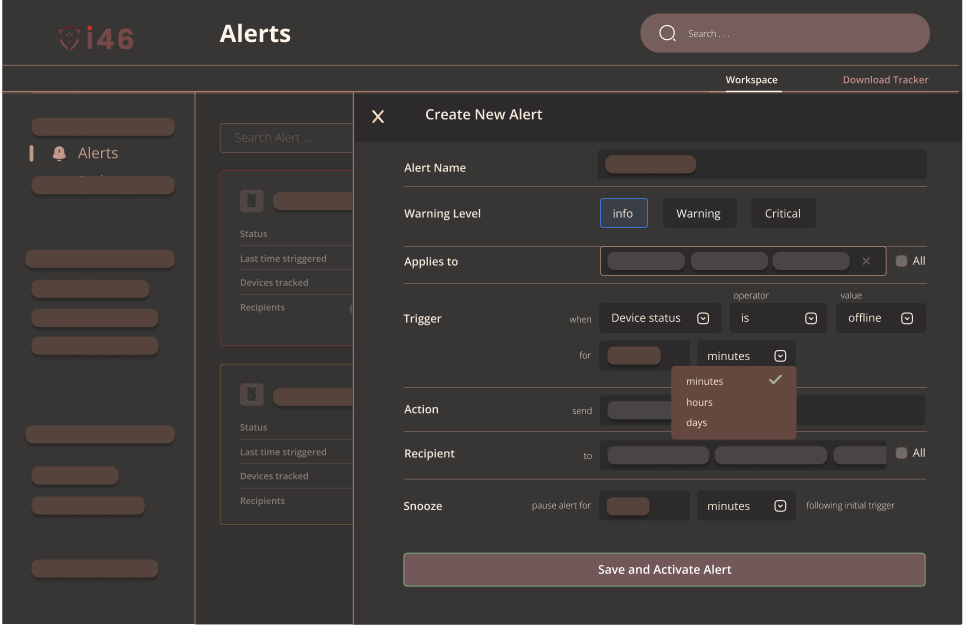
Task: Select the Critical warning level
Action: tap(783, 213)
